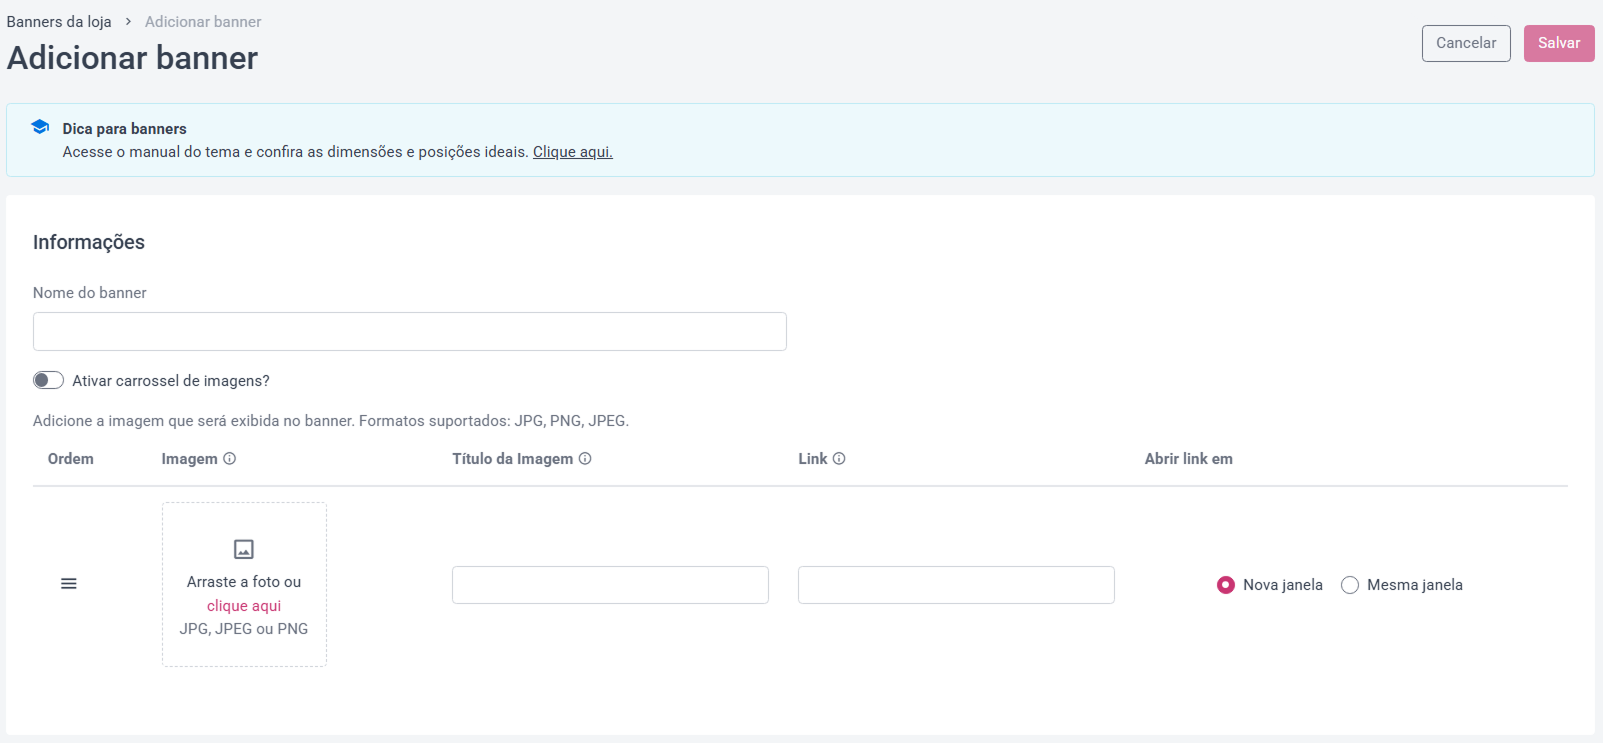Click the pink clique aqui upload link

pos(244,606)
